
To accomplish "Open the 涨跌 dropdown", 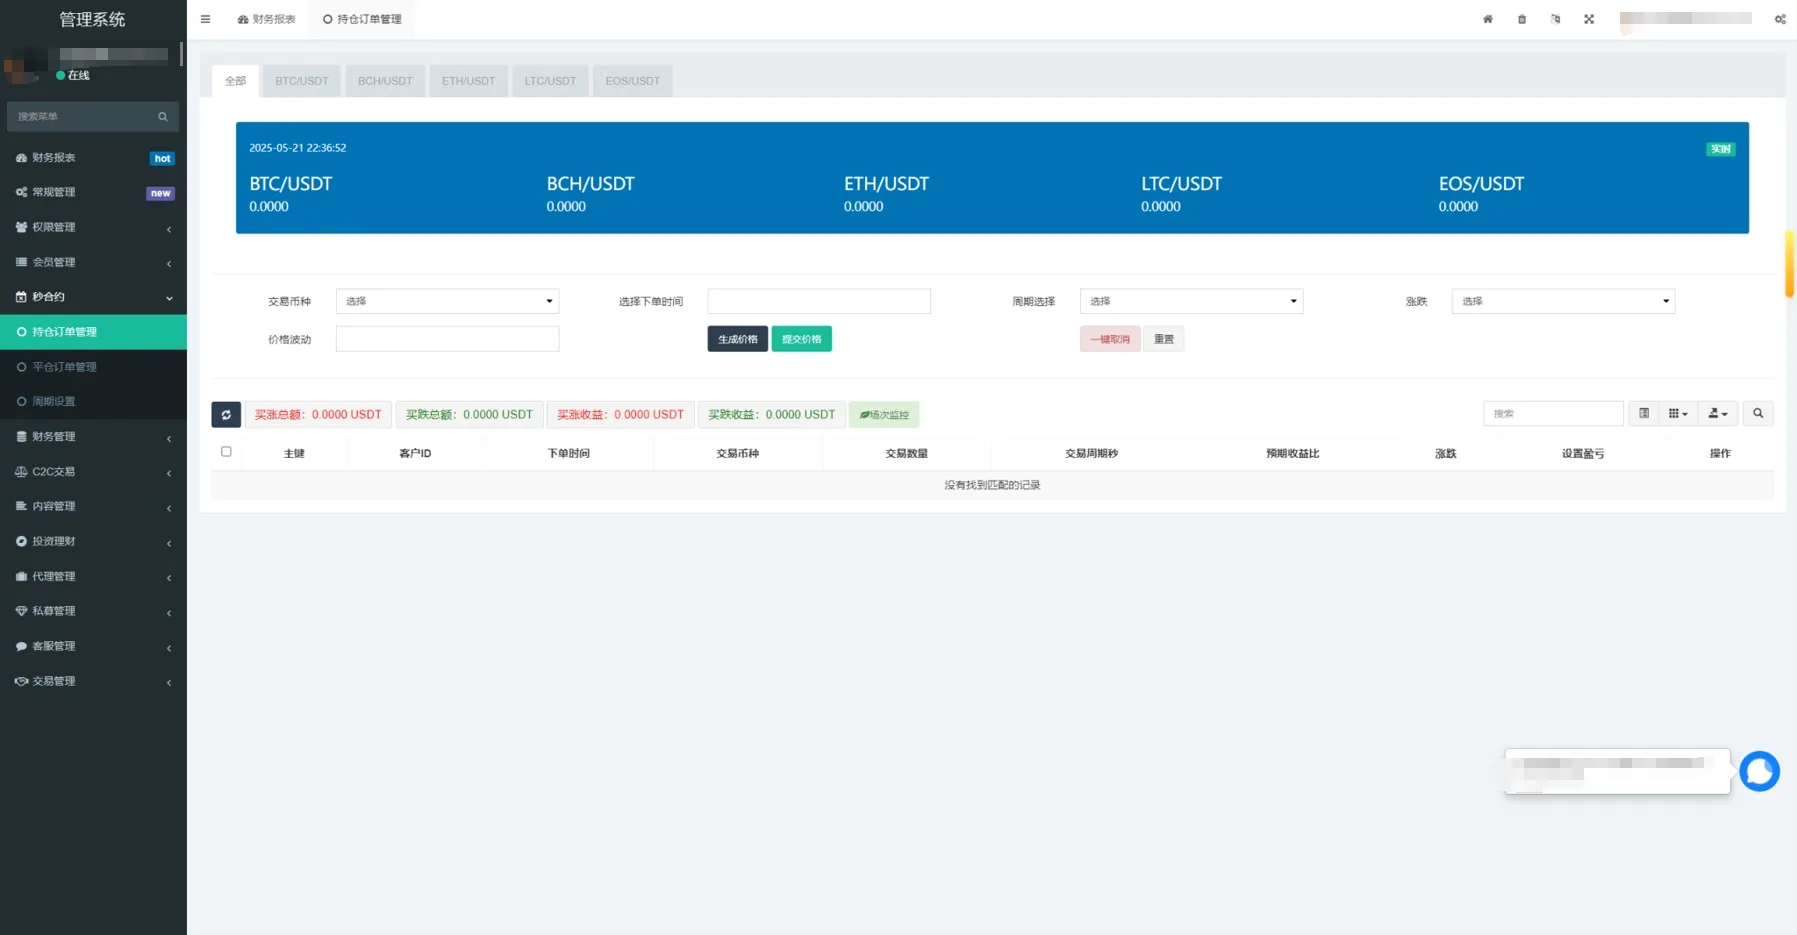I will coord(1562,301).
